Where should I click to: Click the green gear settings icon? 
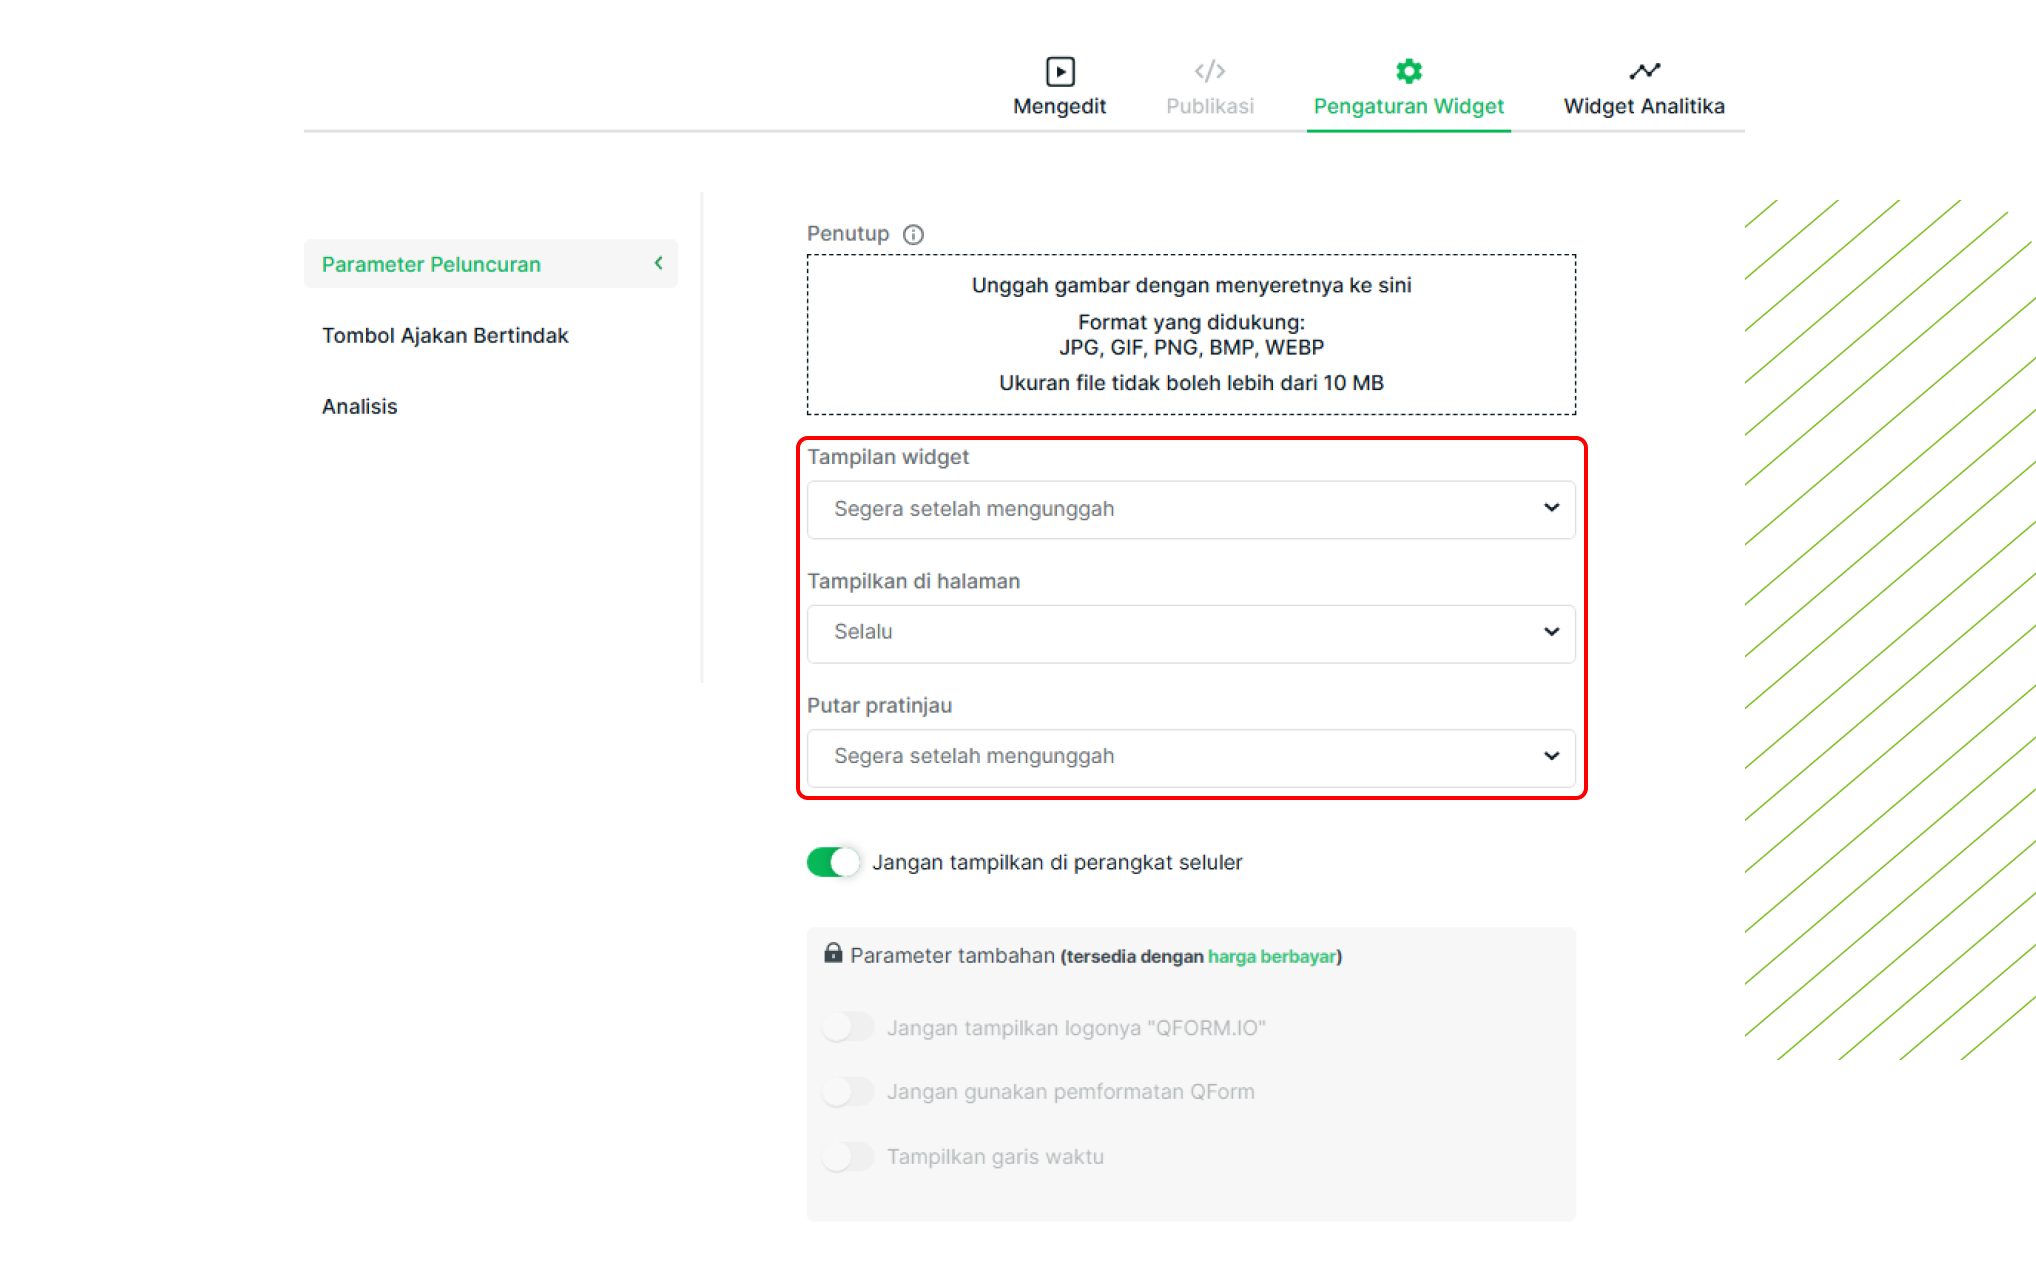pos(1408,71)
